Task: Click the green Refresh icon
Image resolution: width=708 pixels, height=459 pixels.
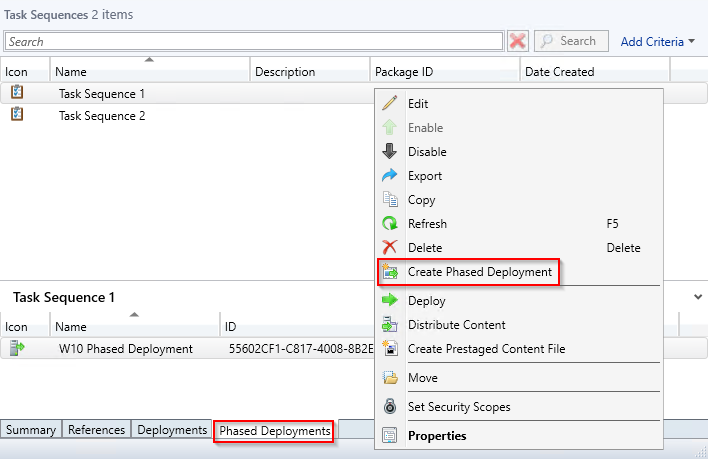Action: click(x=390, y=224)
